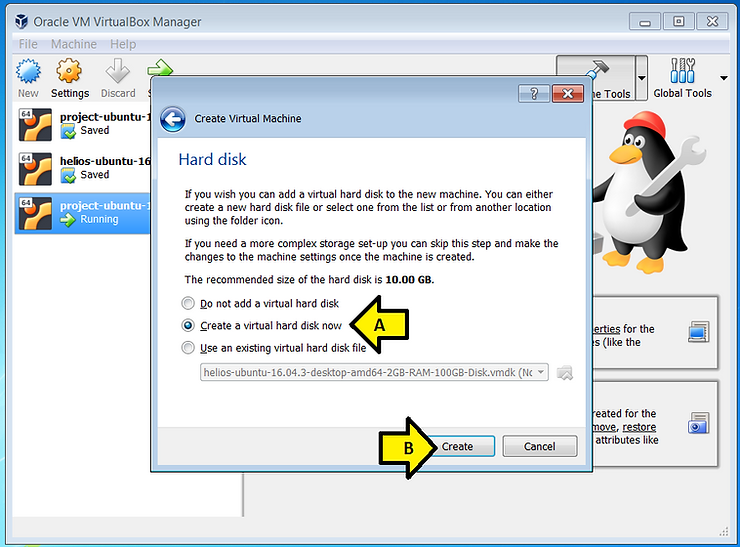Open the Machine menu

74,44
